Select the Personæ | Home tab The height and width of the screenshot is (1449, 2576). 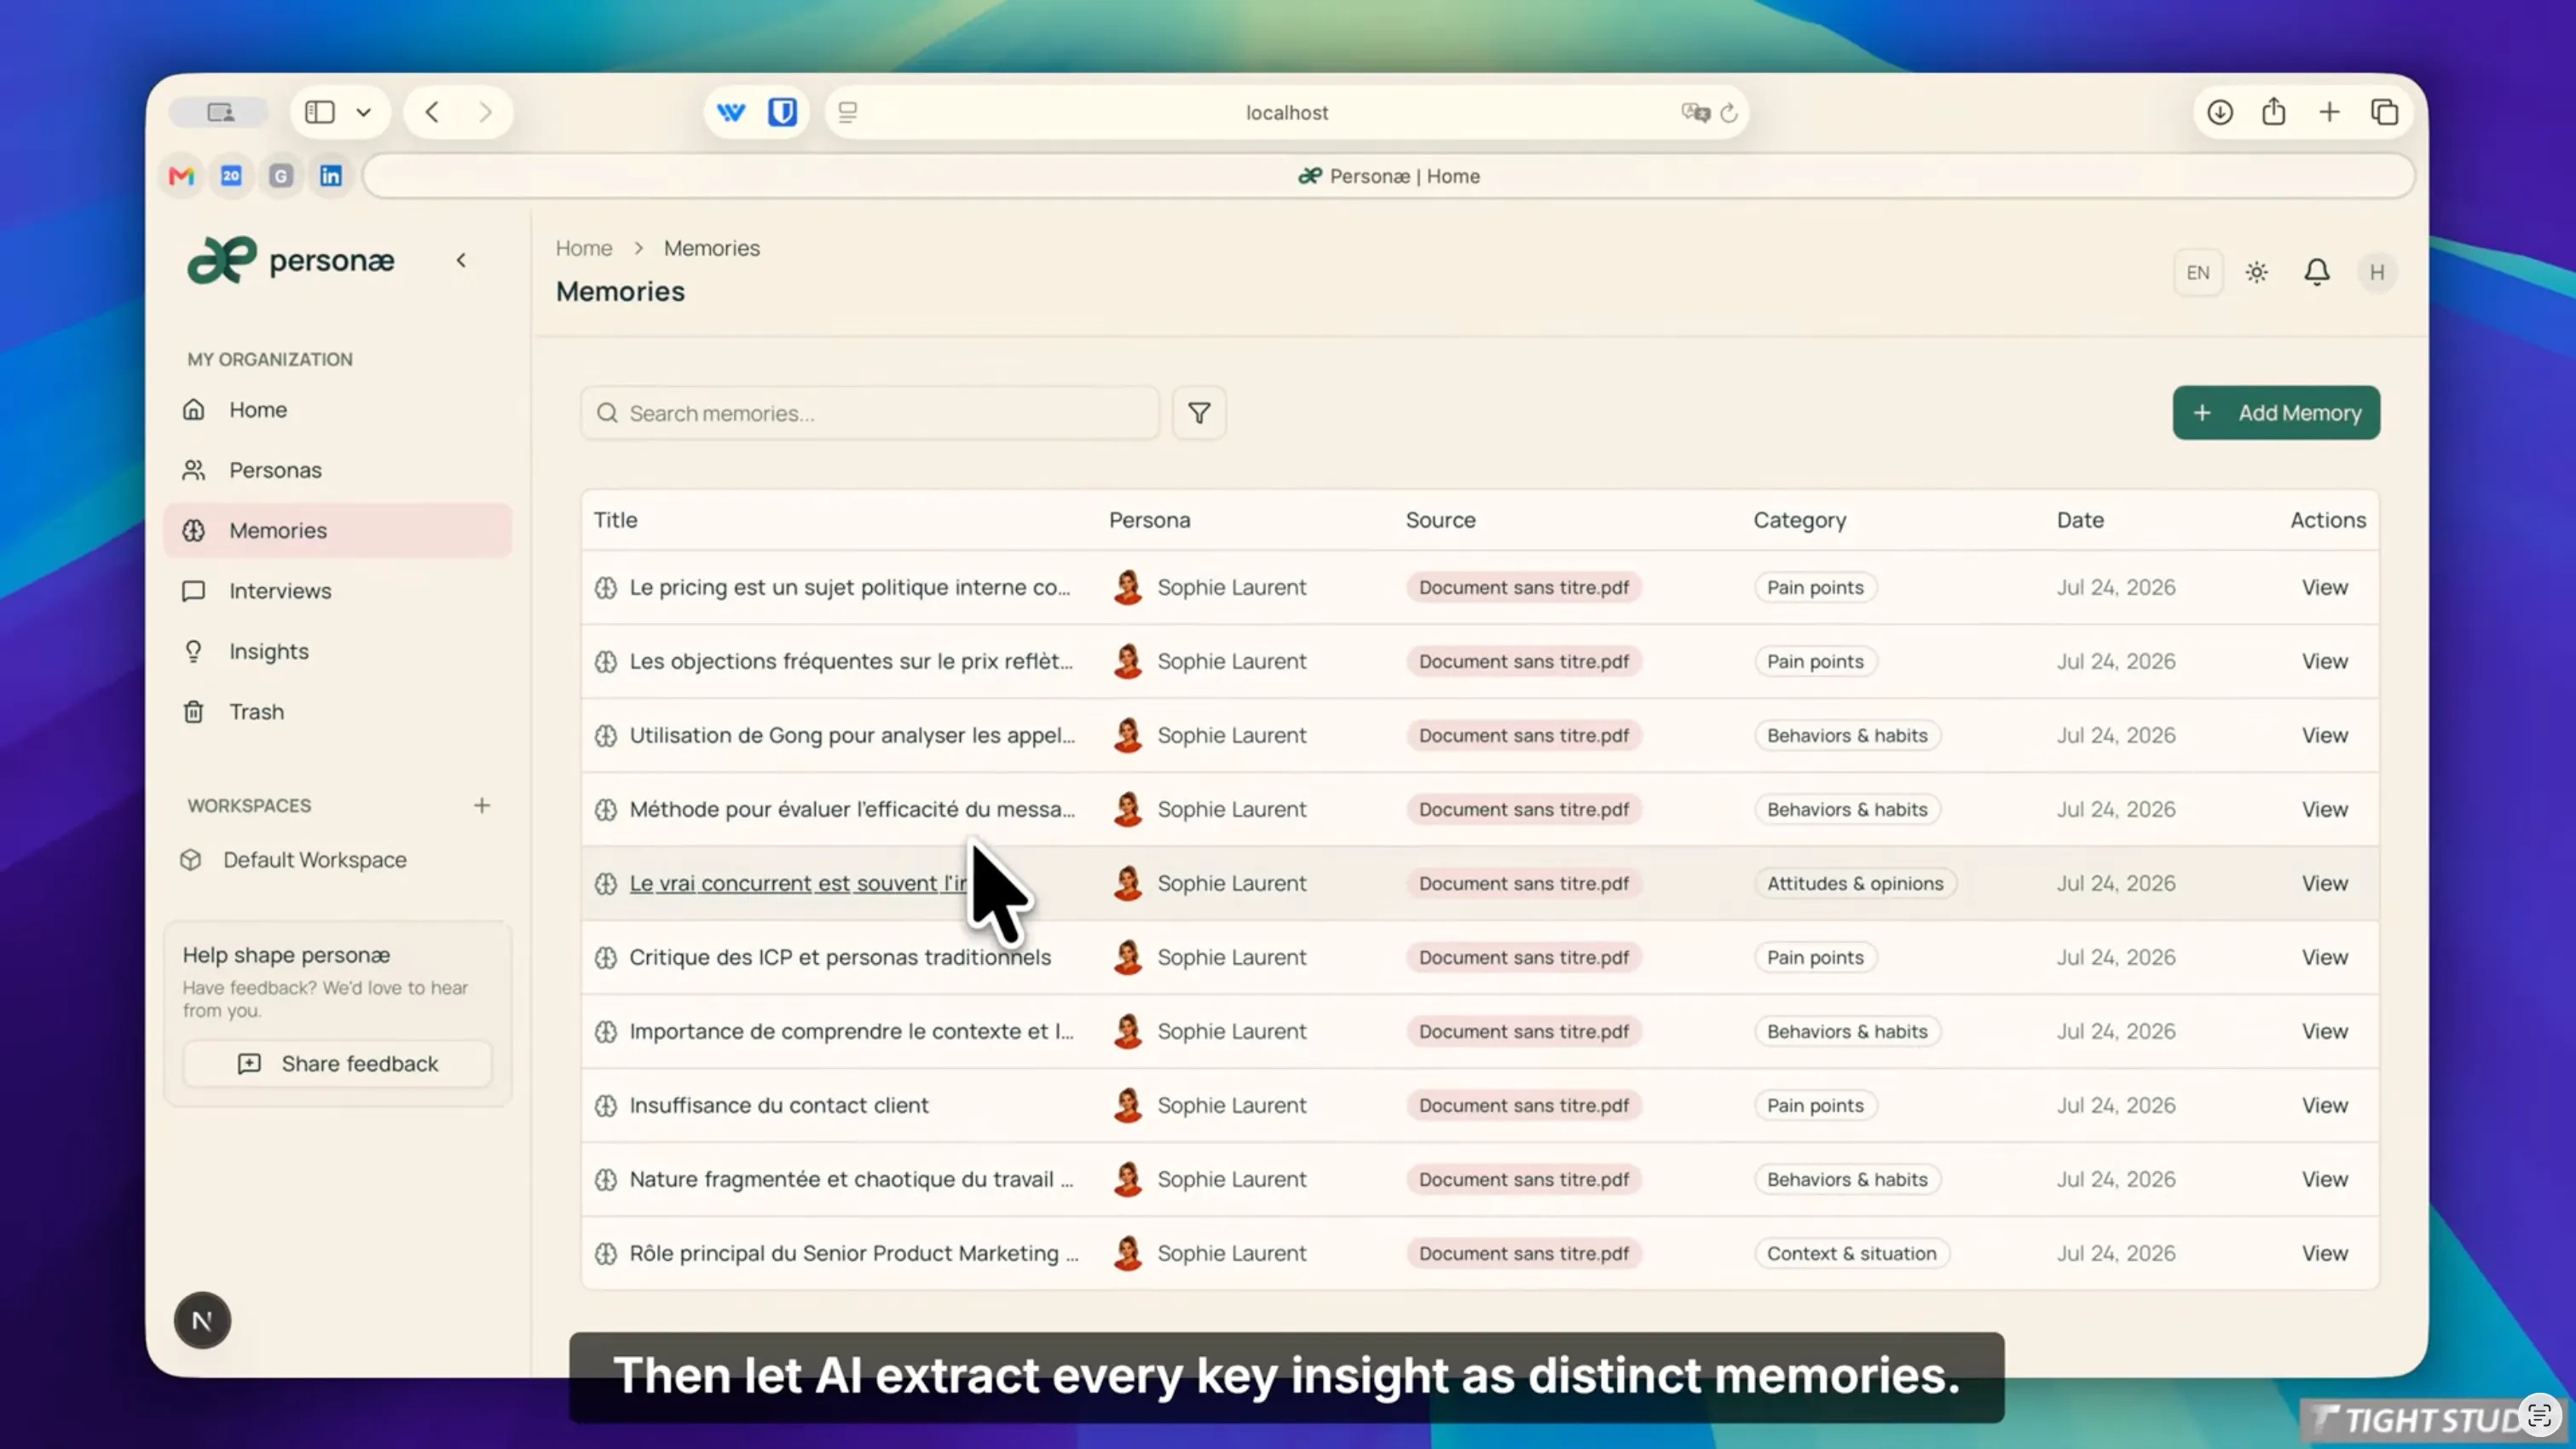click(x=1389, y=176)
